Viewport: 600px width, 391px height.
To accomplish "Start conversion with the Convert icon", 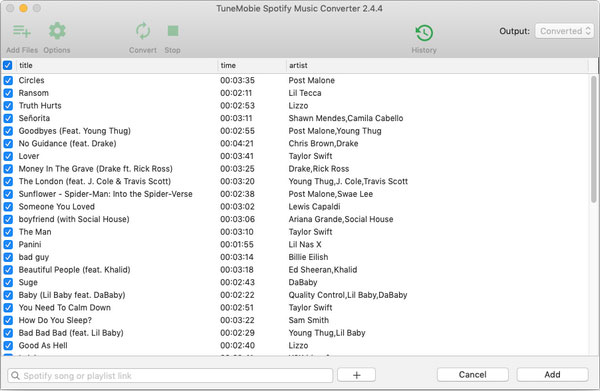I will [x=143, y=31].
